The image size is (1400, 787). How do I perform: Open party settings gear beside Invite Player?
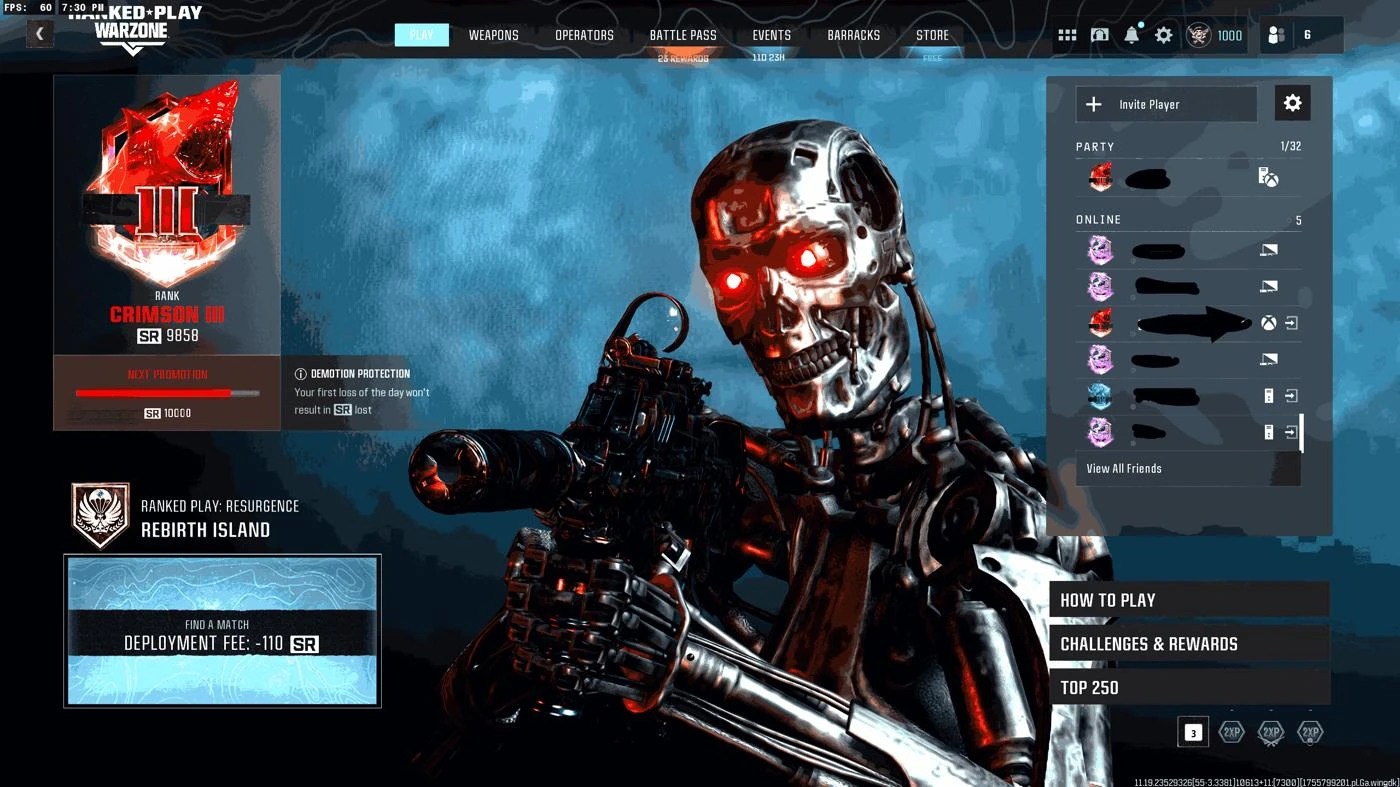click(x=1292, y=103)
